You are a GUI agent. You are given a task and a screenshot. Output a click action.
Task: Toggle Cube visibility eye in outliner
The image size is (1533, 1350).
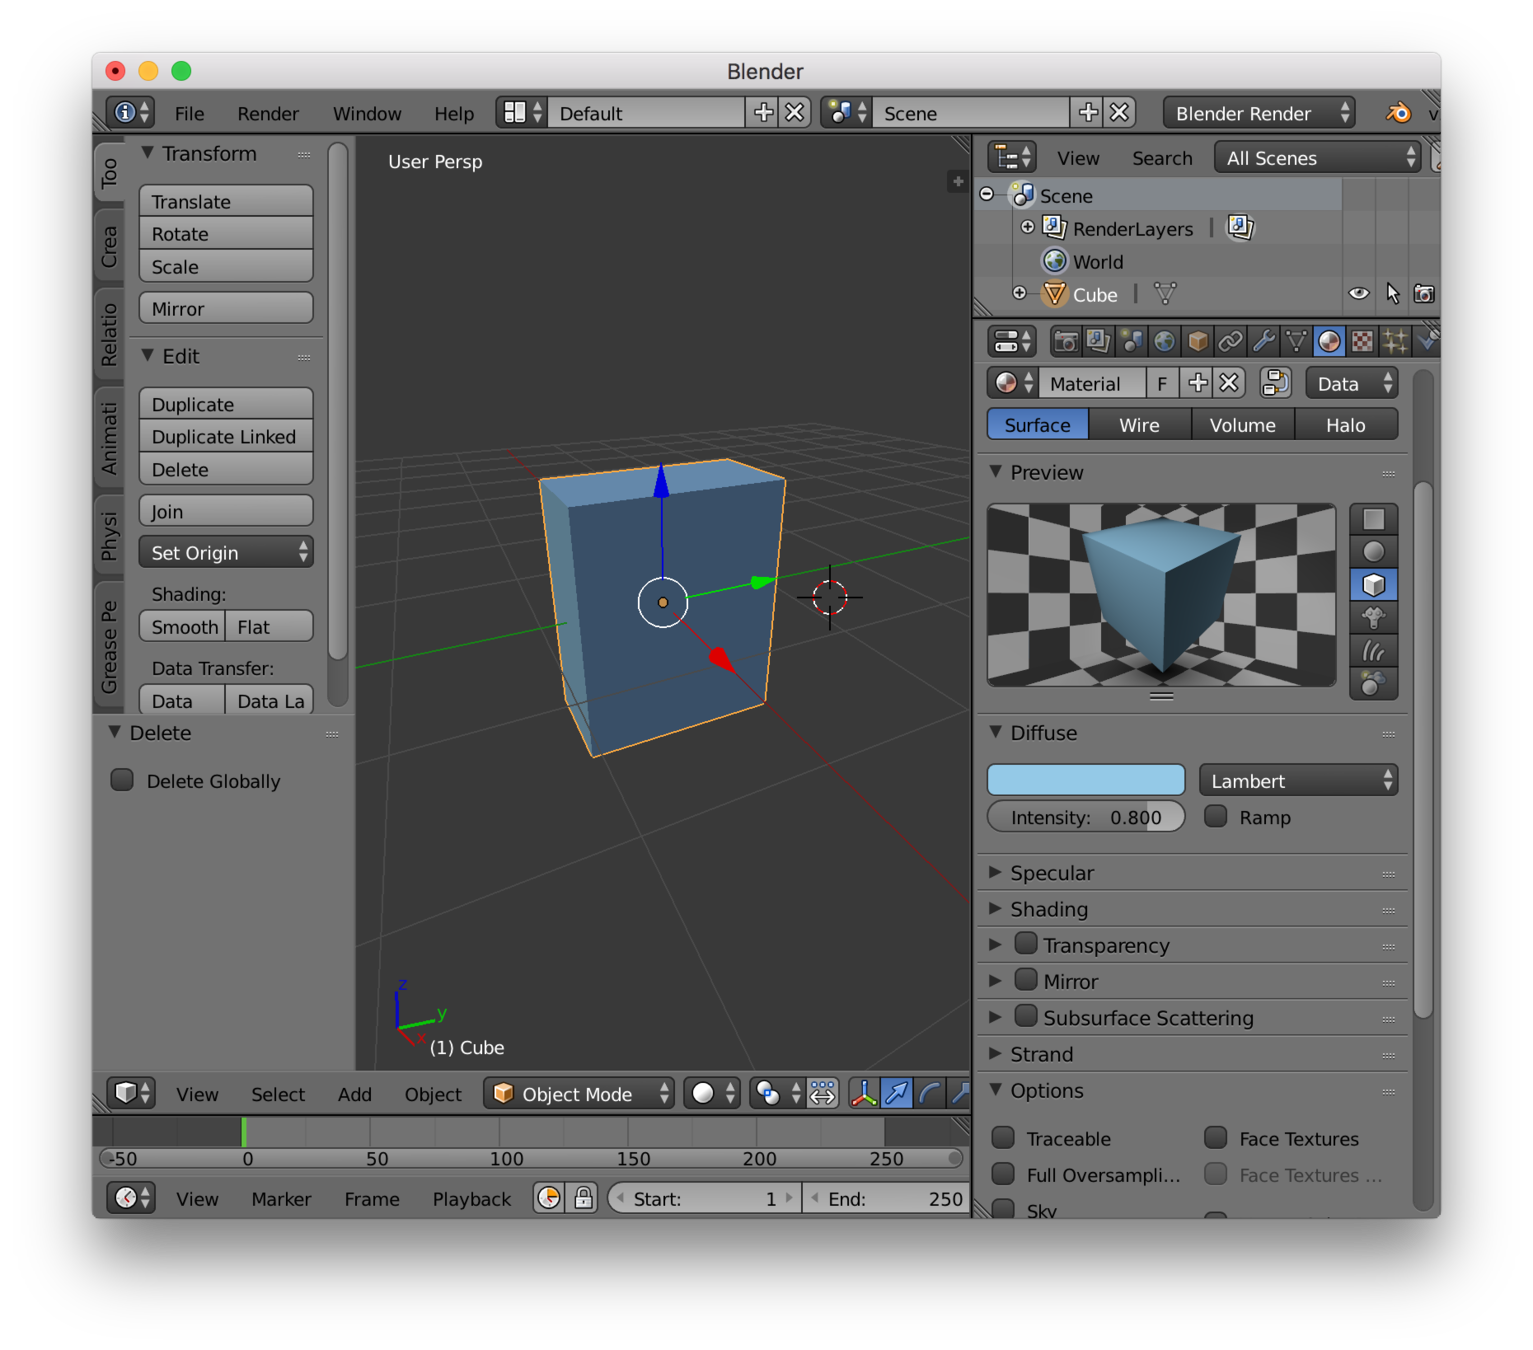[1359, 294]
